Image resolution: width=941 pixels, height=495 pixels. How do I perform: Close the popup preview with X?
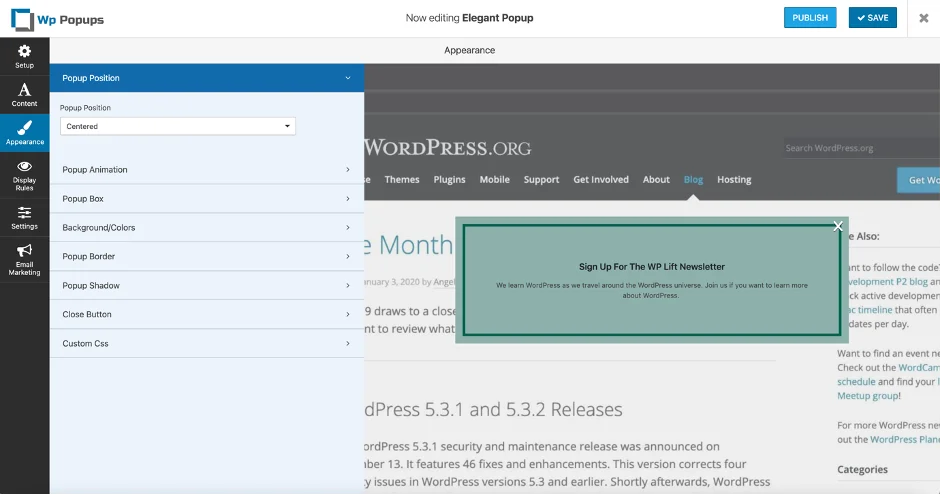coord(838,226)
